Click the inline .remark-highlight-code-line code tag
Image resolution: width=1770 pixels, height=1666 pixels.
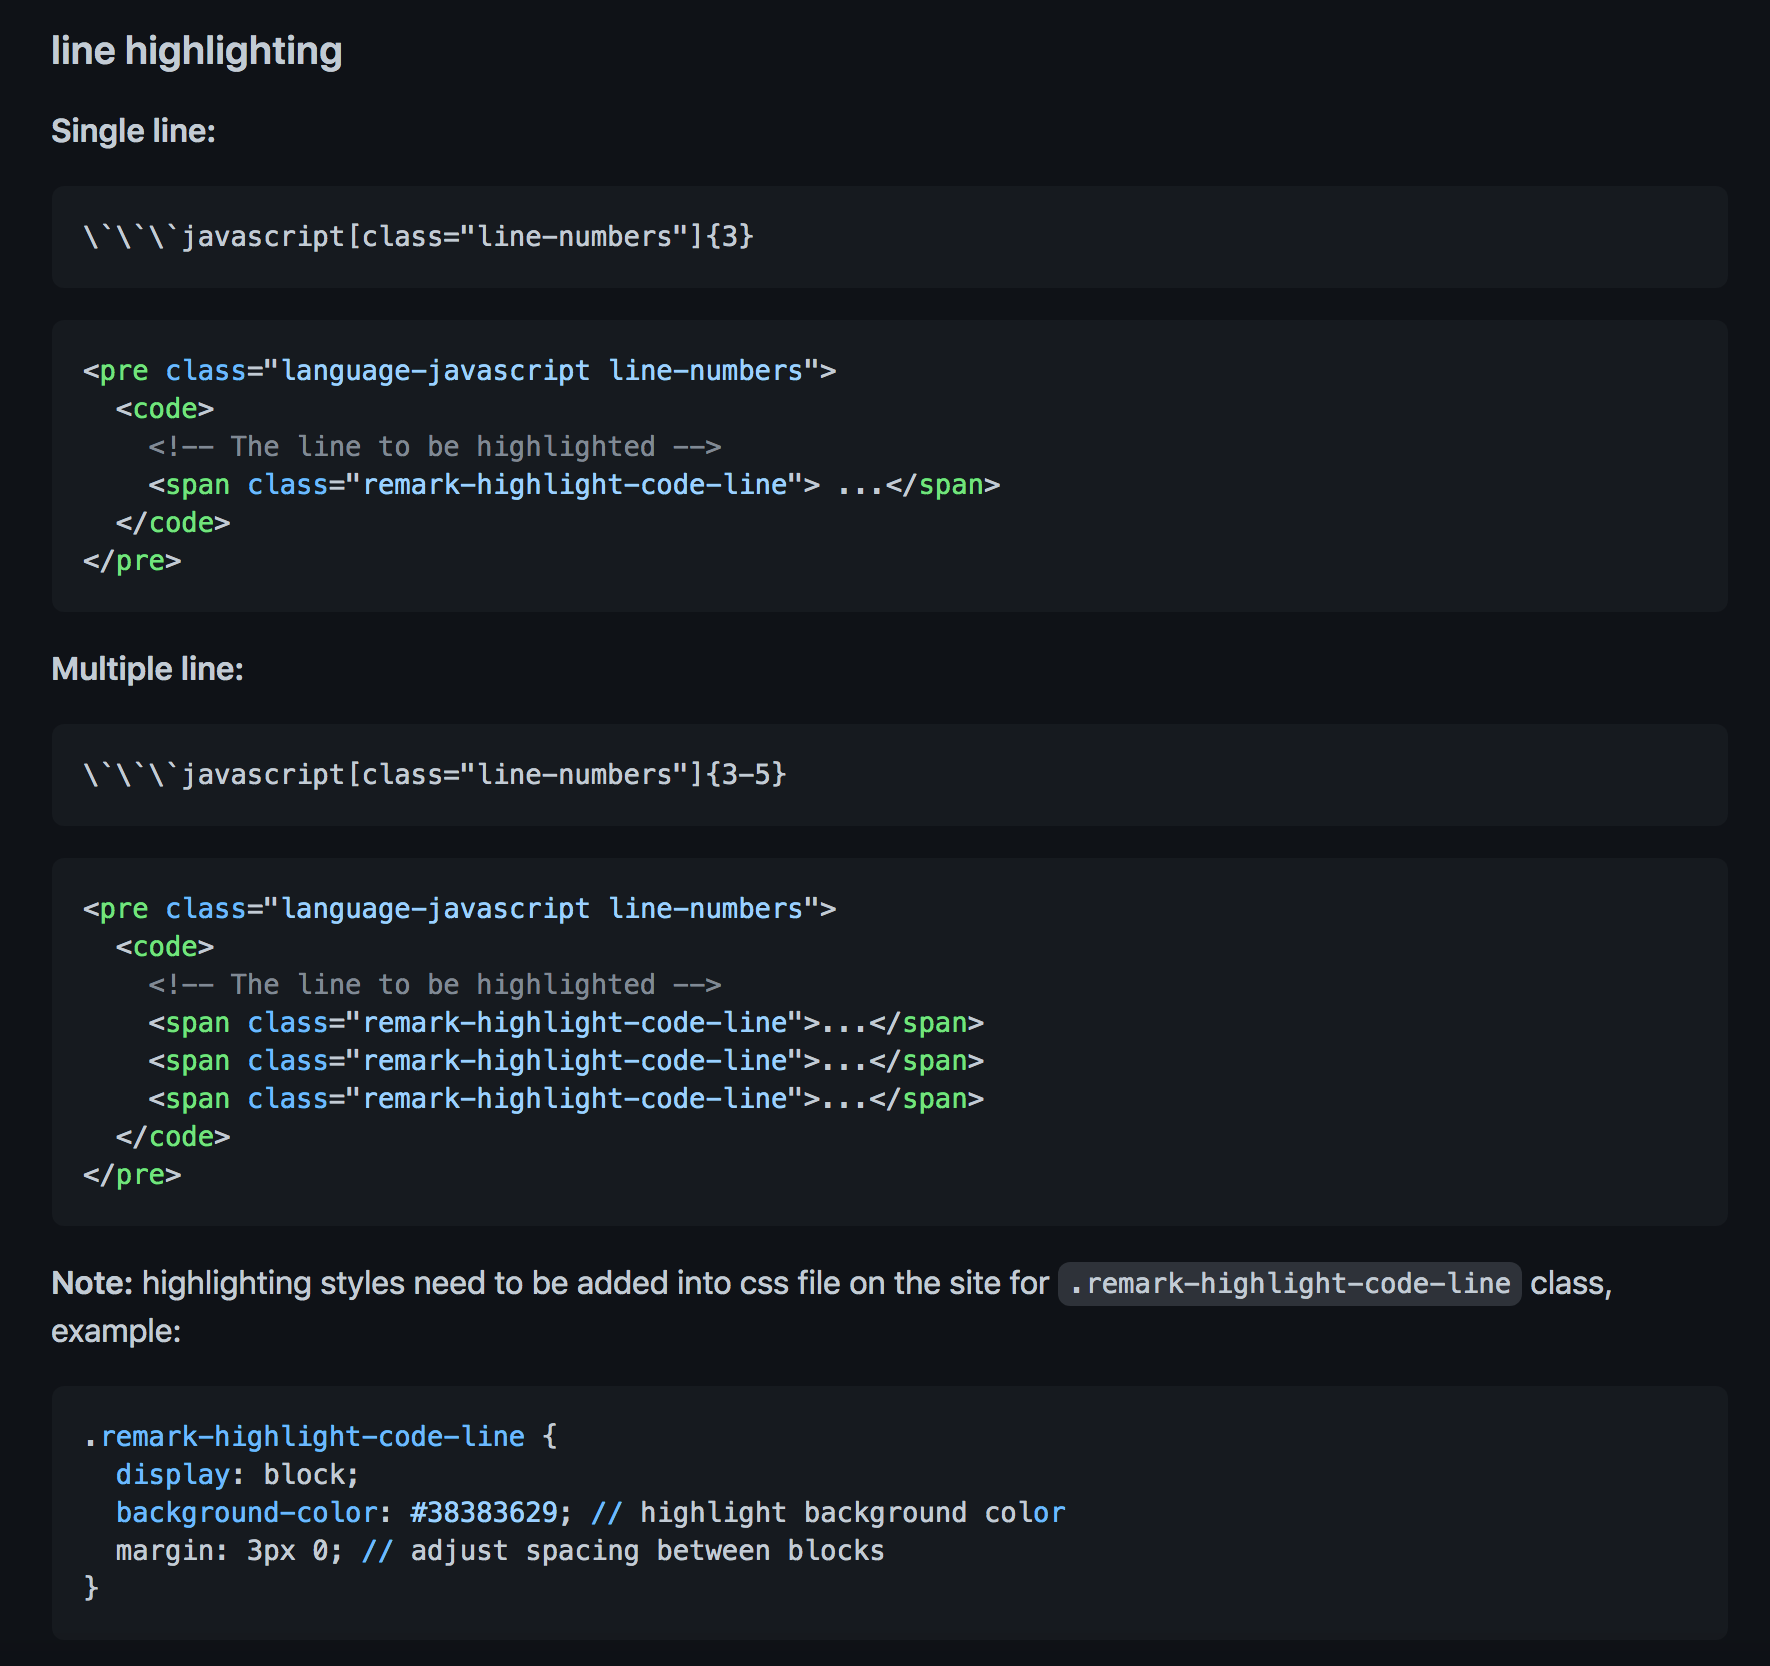click(1289, 1283)
